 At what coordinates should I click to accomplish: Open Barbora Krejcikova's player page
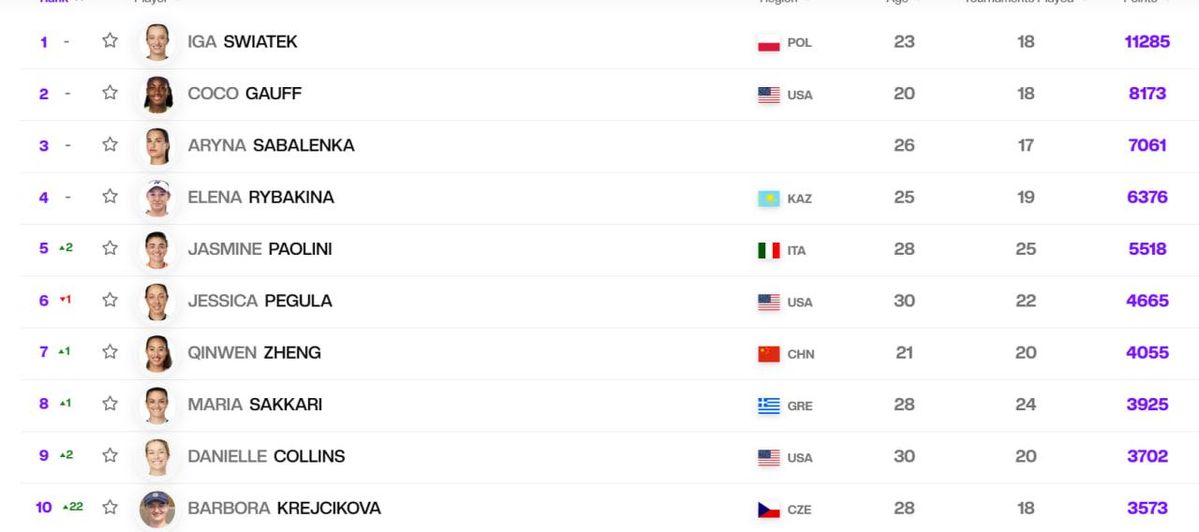(x=284, y=508)
